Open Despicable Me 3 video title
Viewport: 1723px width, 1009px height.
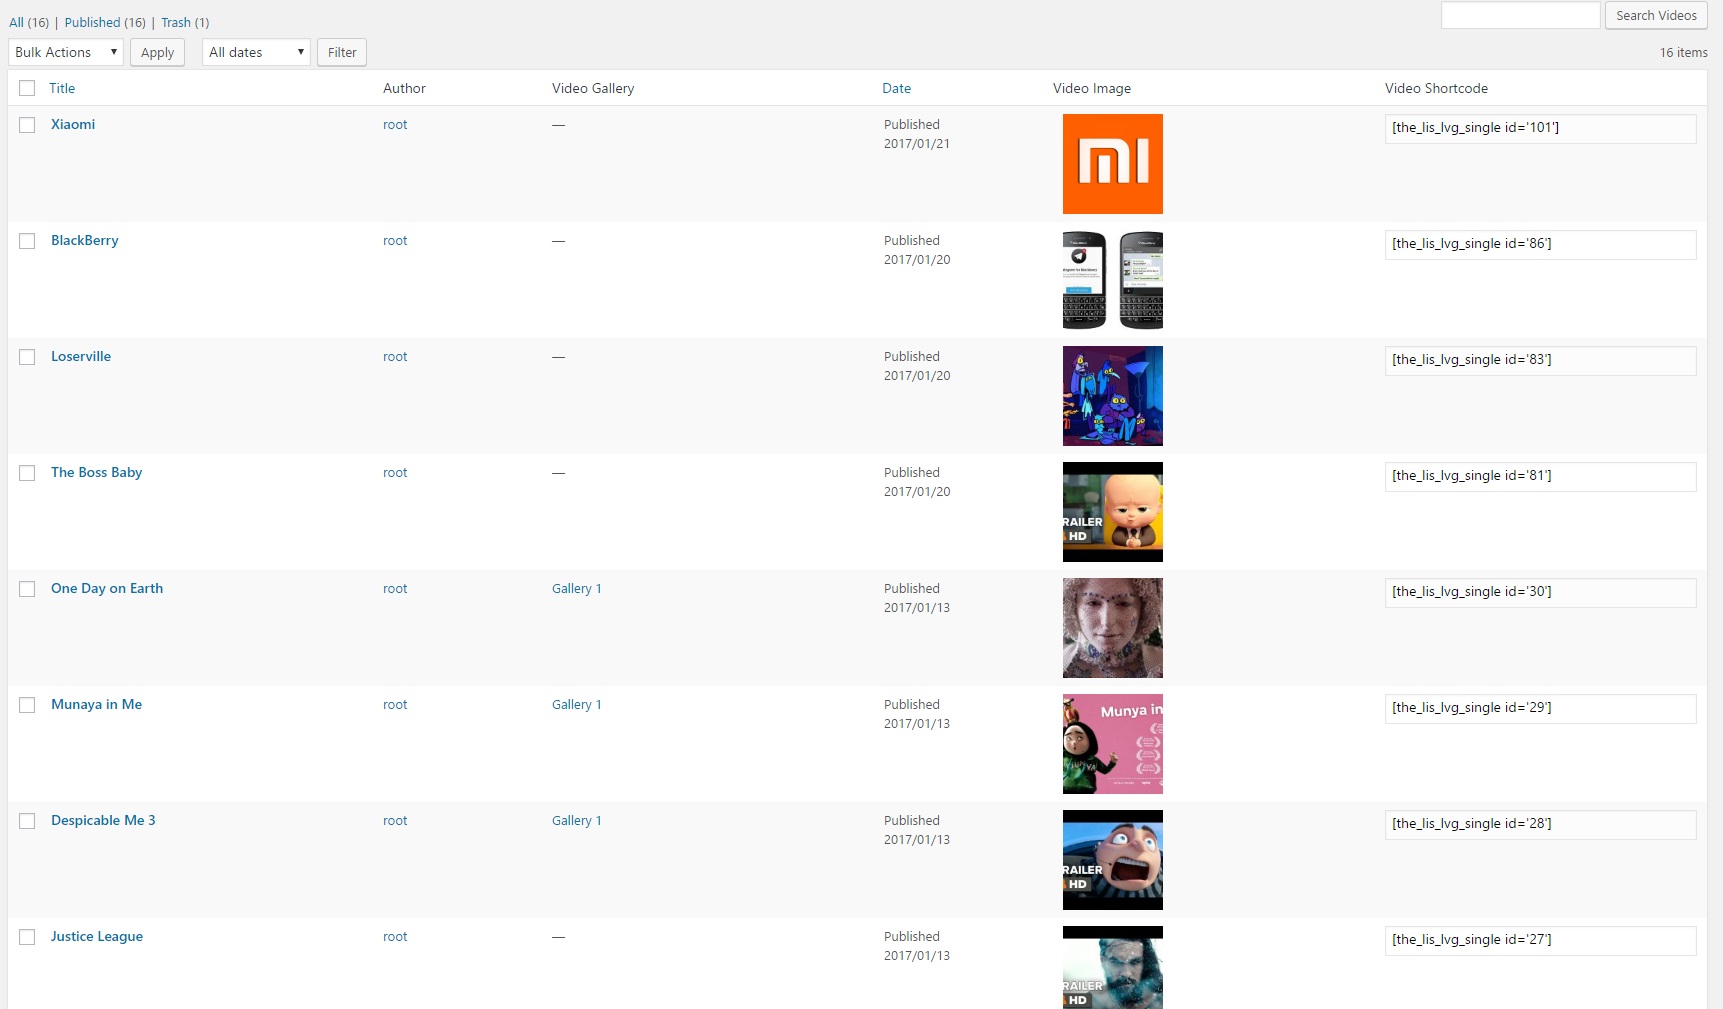[x=103, y=820]
